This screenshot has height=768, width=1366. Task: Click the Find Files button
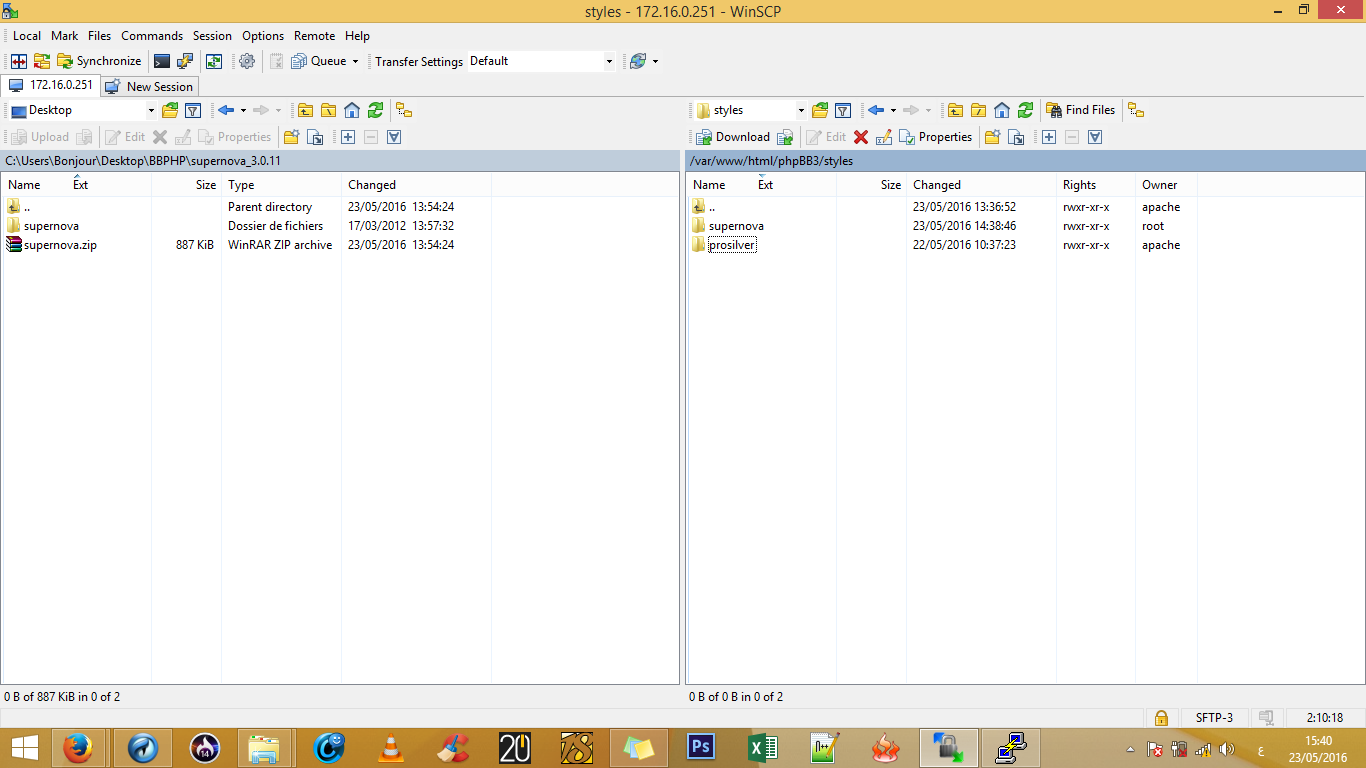[x=1080, y=110]
